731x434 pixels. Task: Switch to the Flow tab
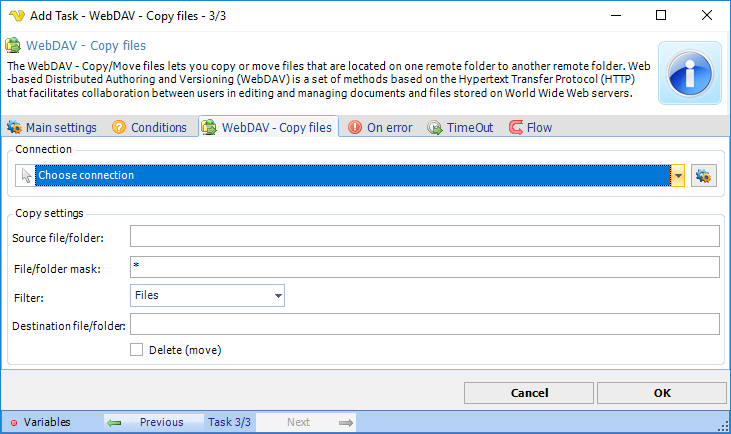coord(531,127)
